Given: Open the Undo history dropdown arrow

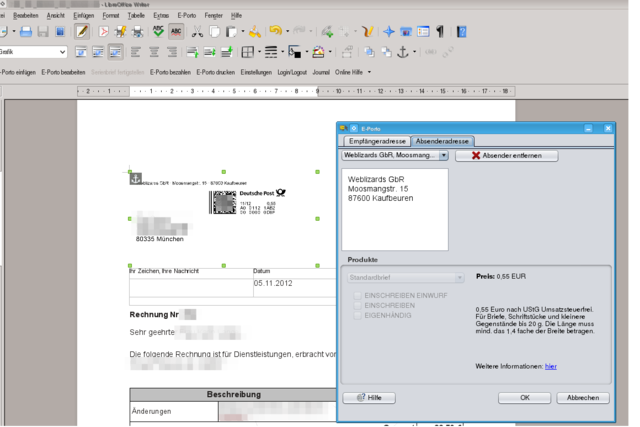Looking at the screenshot, I should (x=287, y=31).
